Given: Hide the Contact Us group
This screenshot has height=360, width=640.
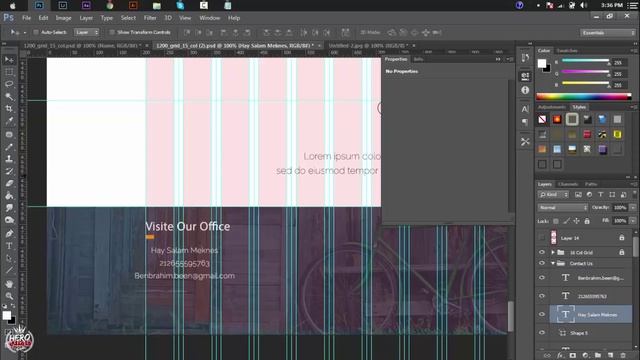Looking at the screenshot, I should pyautogui.click(x=542, y=263).
